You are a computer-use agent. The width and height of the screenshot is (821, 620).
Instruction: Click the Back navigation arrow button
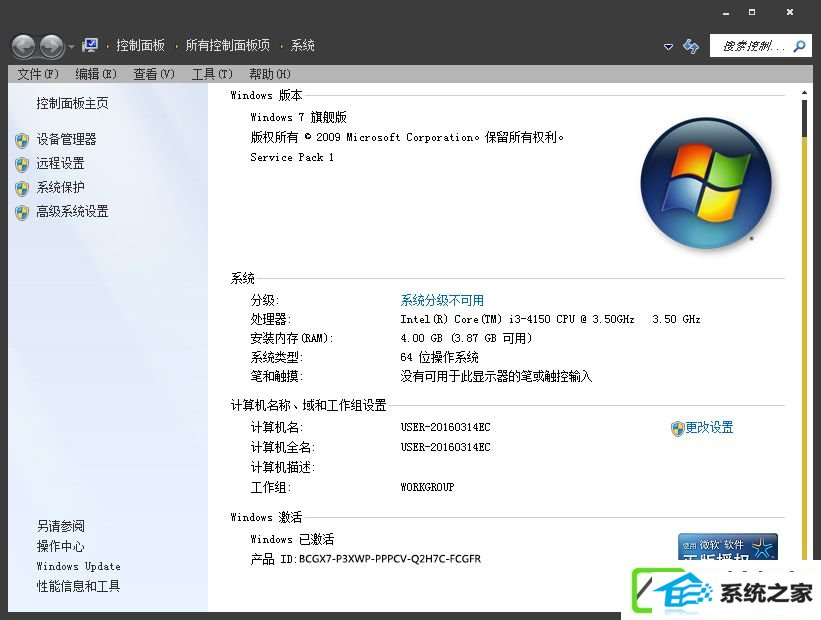point(24,47)
